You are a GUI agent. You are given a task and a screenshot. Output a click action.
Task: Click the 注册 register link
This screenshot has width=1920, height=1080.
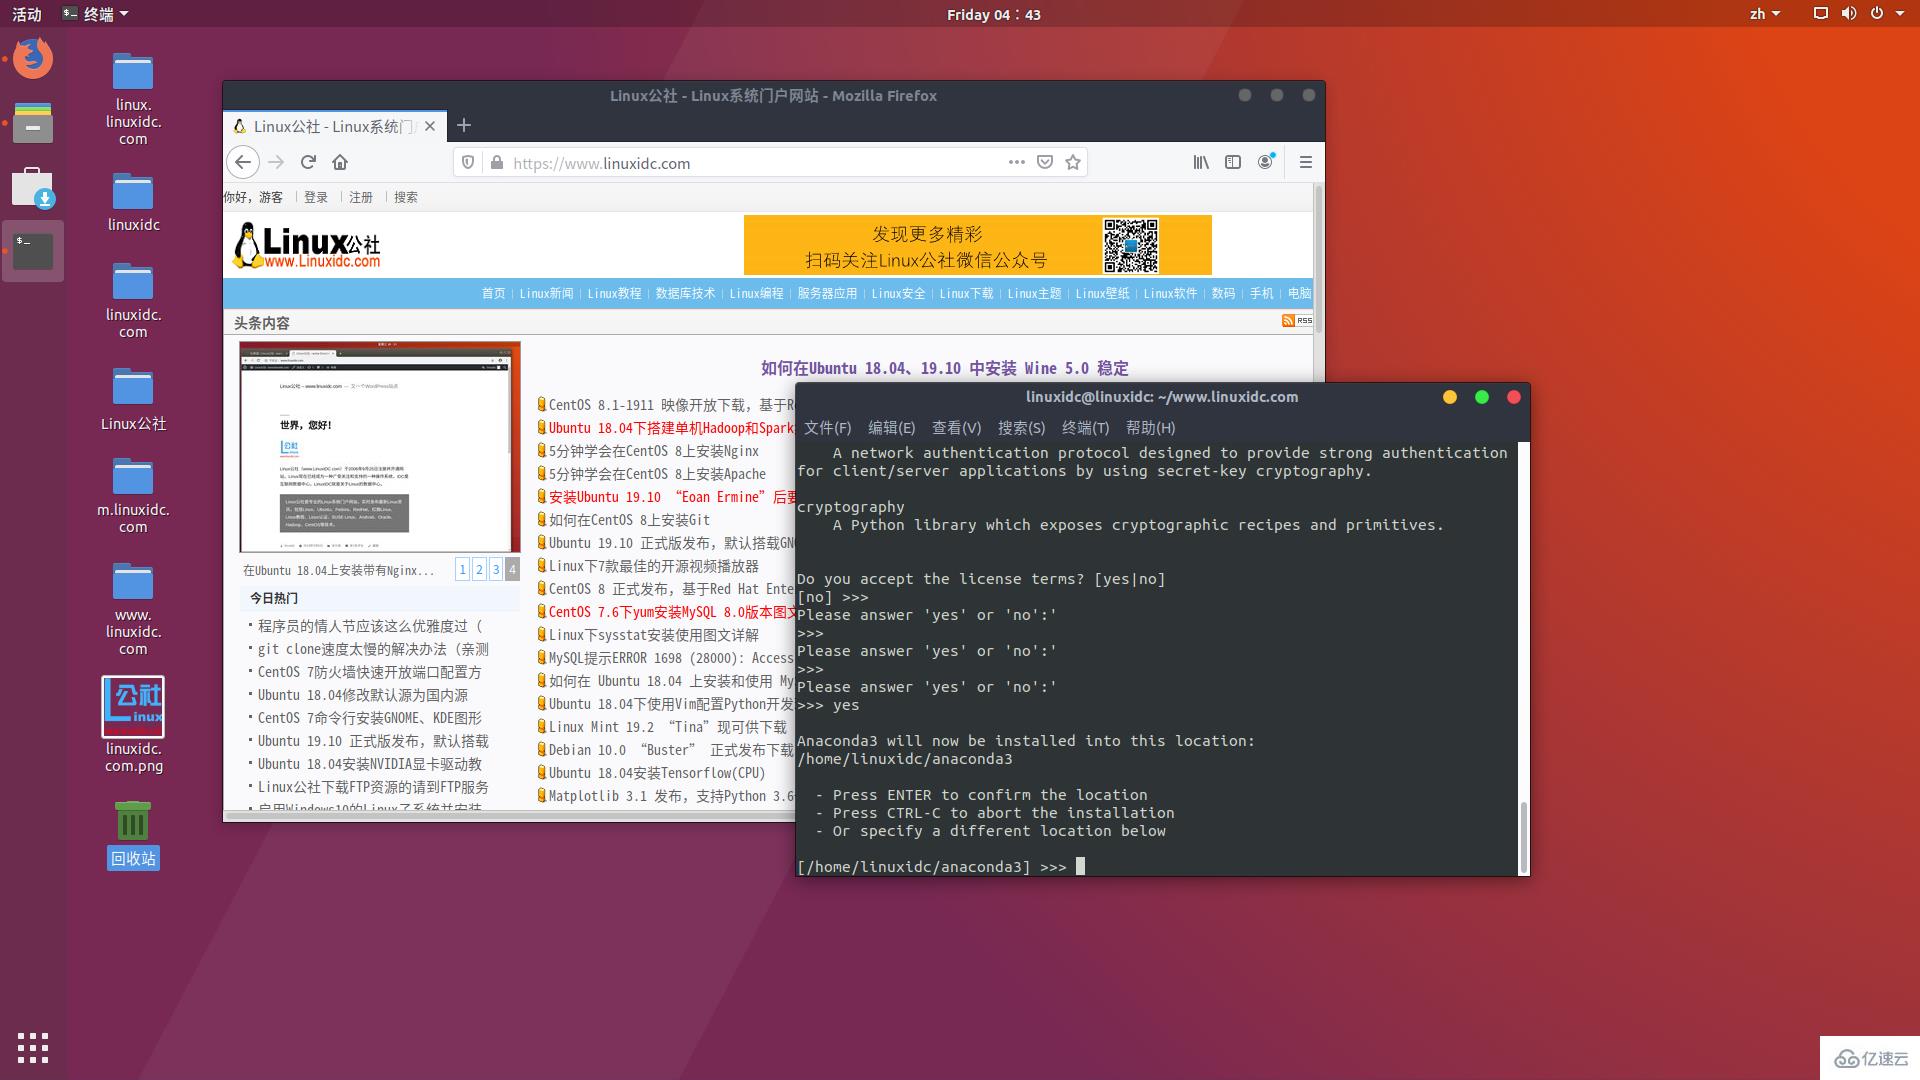pos(361,197)
